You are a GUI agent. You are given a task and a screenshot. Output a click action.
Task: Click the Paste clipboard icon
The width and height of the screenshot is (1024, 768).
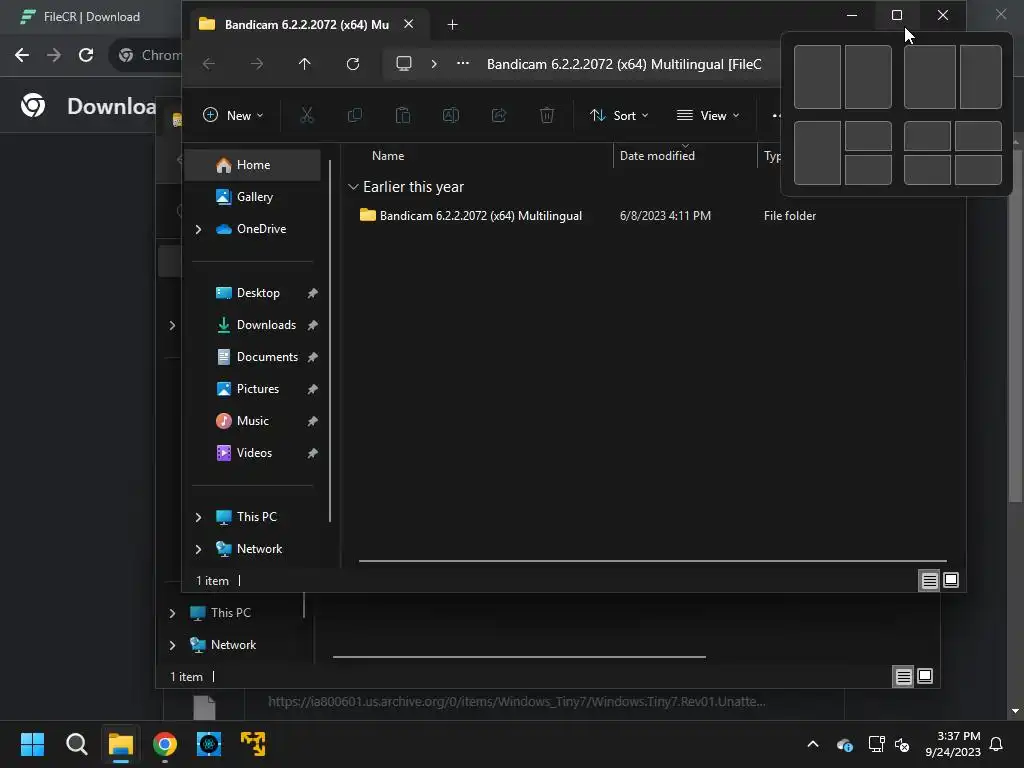(x=403, y=116)
